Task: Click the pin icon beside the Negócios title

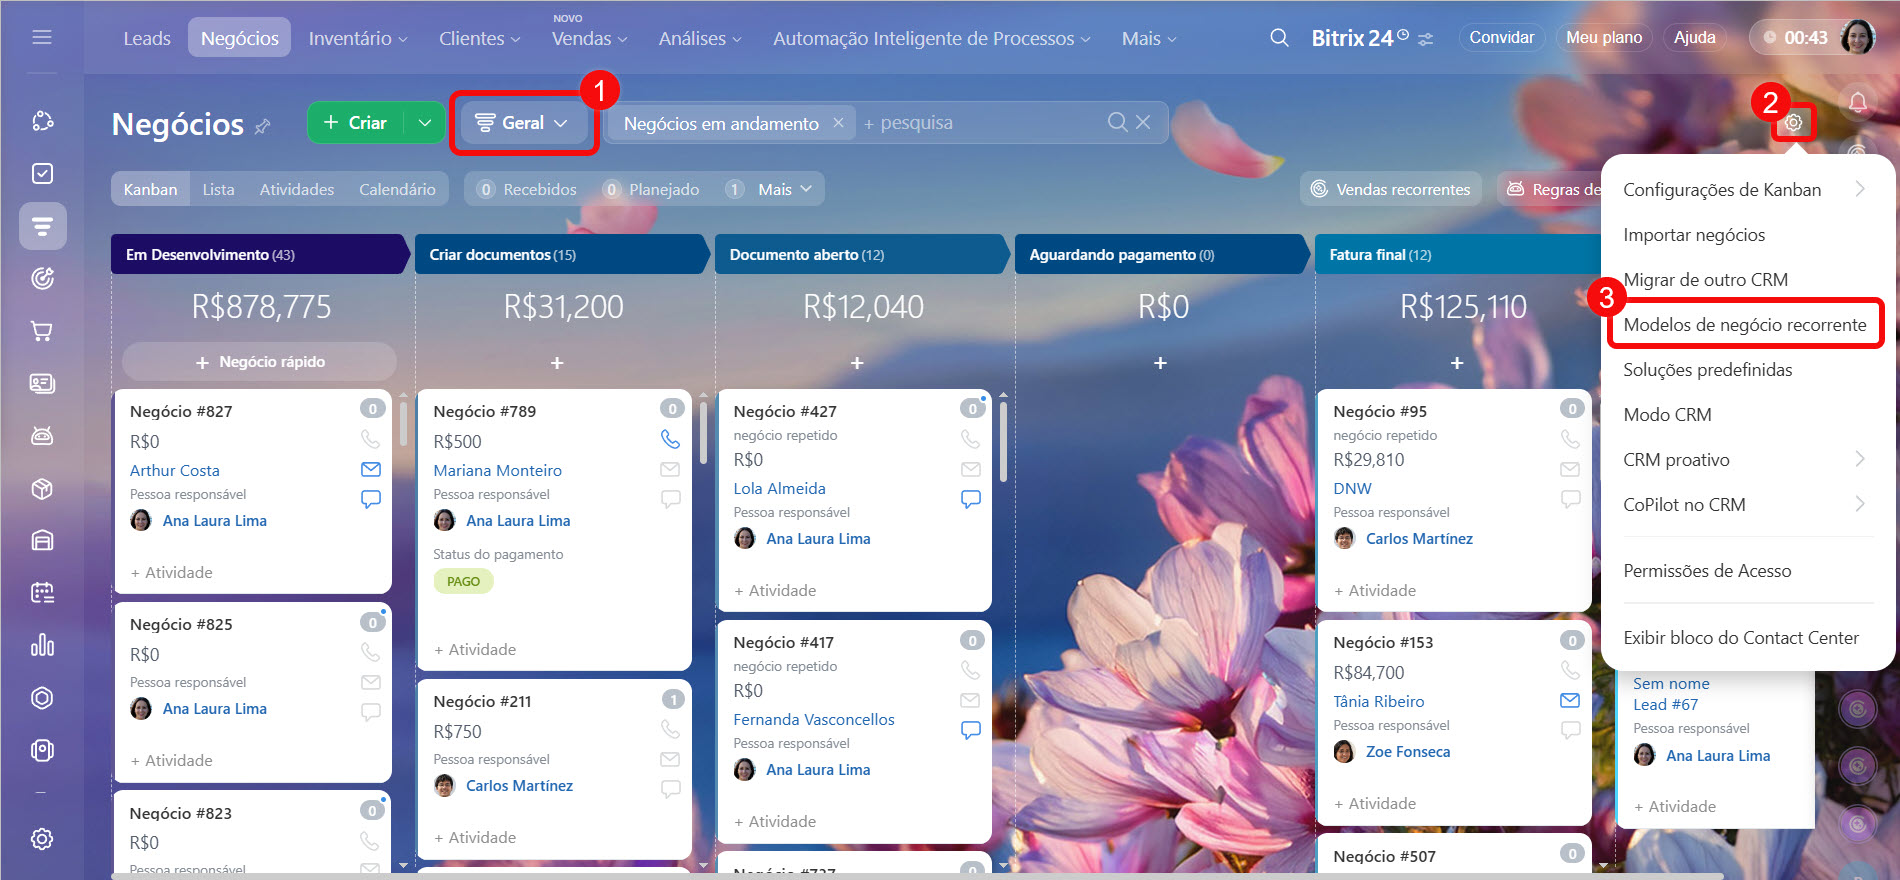Action: [x=263, y=126]
